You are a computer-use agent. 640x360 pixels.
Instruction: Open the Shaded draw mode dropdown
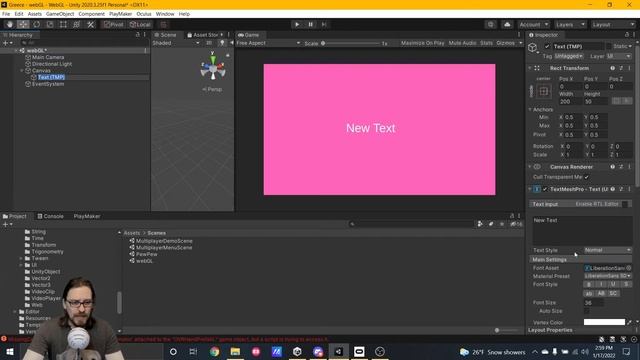[176, 43]
